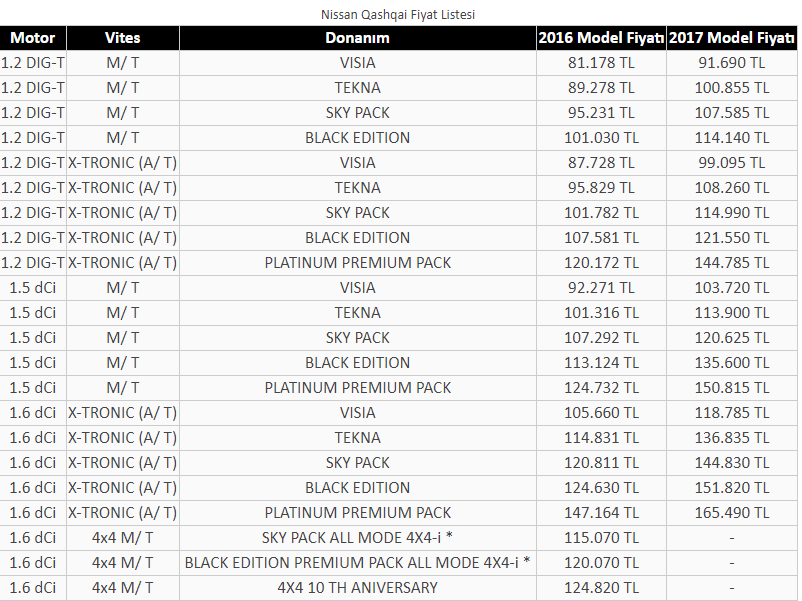Select the 113.124 TL price cell

(601, 363)
